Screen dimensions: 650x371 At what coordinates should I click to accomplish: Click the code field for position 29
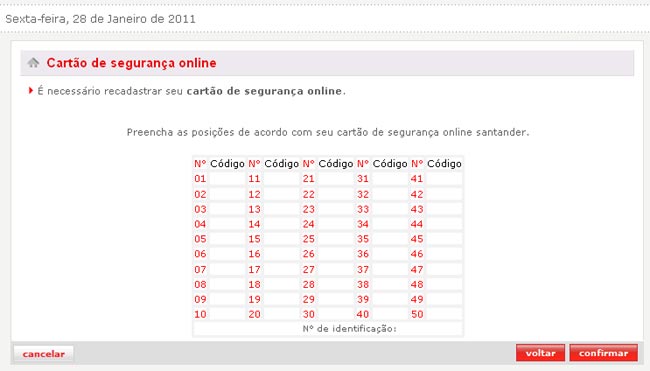pyautogui.click(x=336, y=299)
